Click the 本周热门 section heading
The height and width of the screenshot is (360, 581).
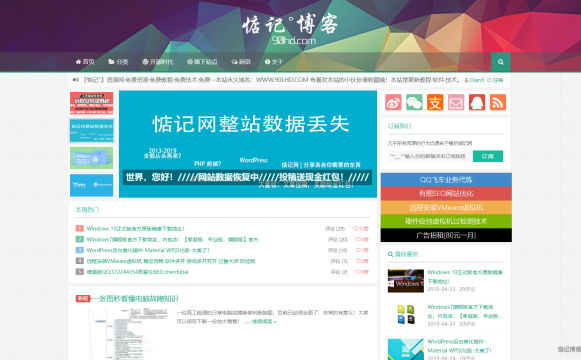[87, 210]
